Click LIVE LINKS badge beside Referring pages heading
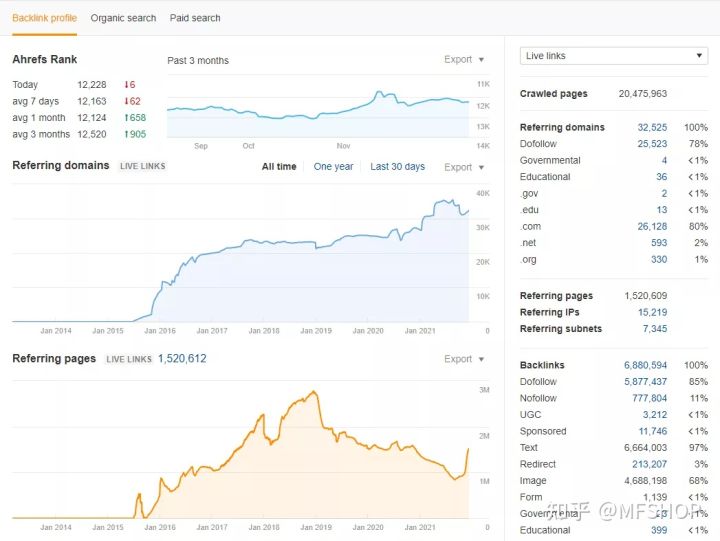 [x=129, y=359]
